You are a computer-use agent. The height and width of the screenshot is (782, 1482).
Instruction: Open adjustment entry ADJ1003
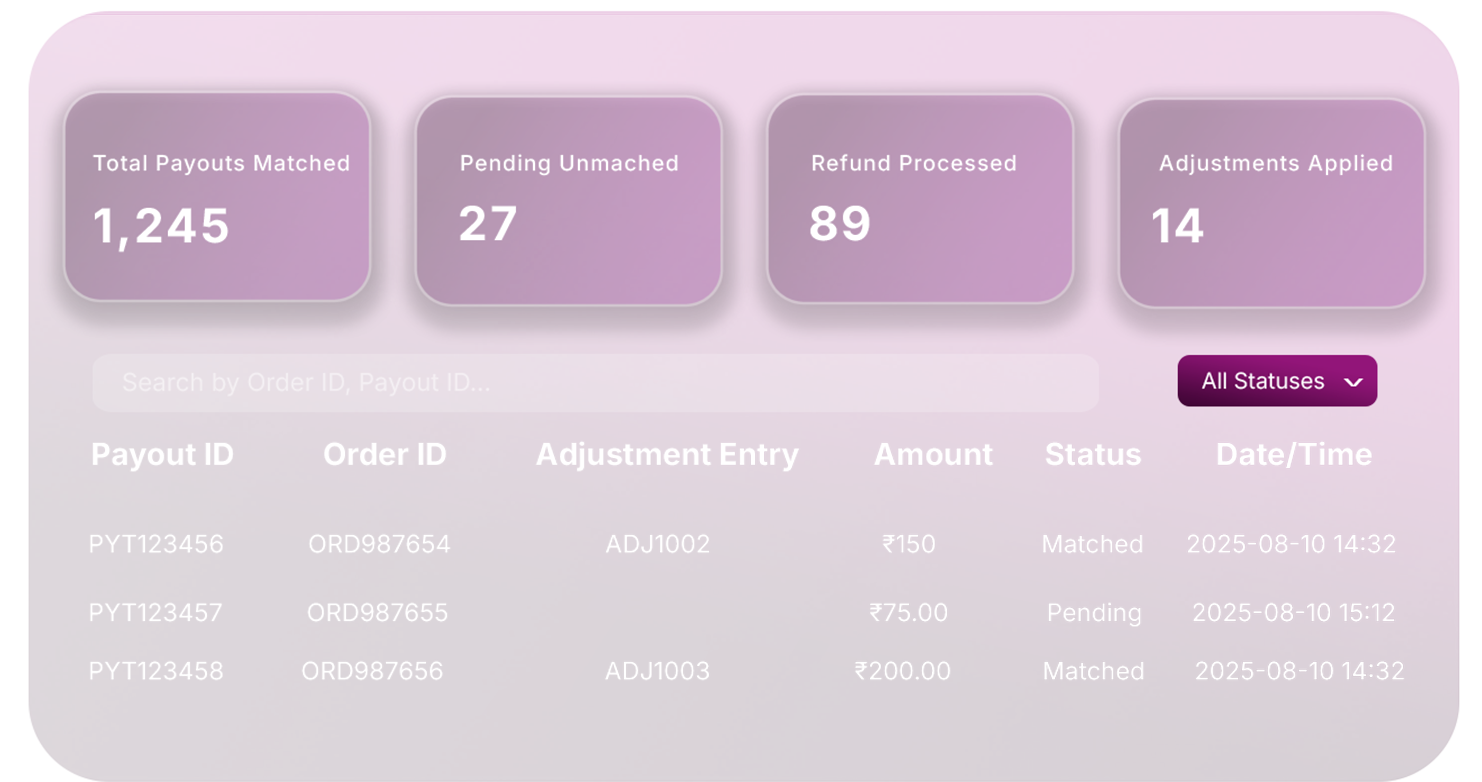pos(657,671)
